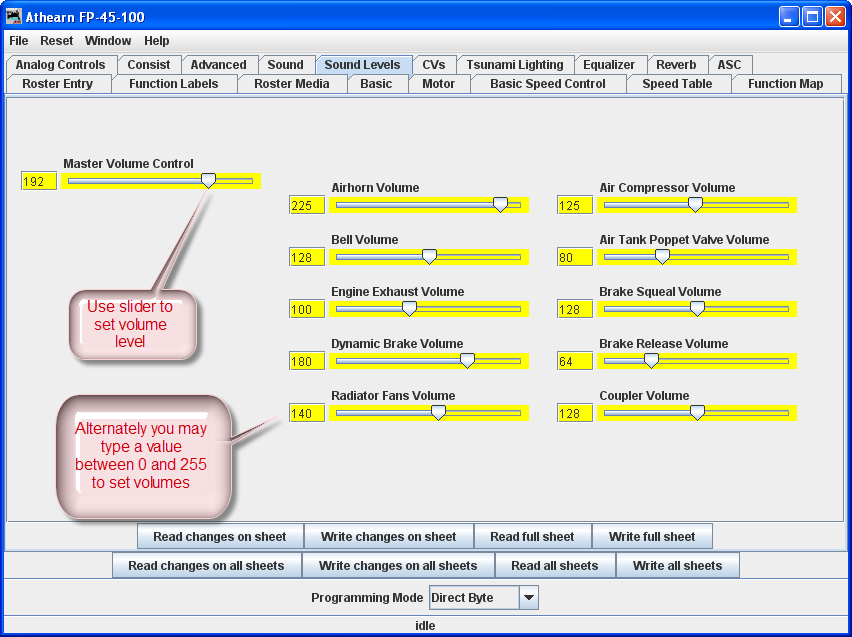Open the Reset menu
852x637 pixels.
(57, 41)
